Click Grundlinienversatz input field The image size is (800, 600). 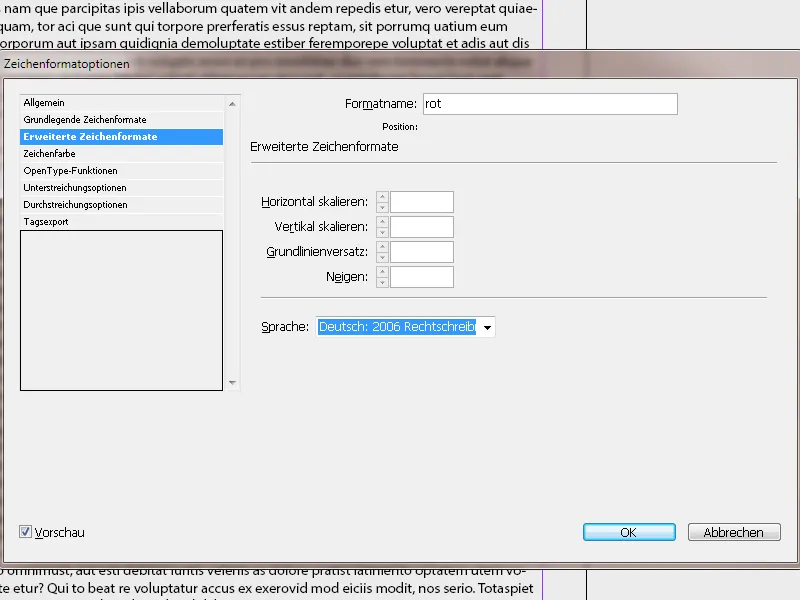coord(421,252)
